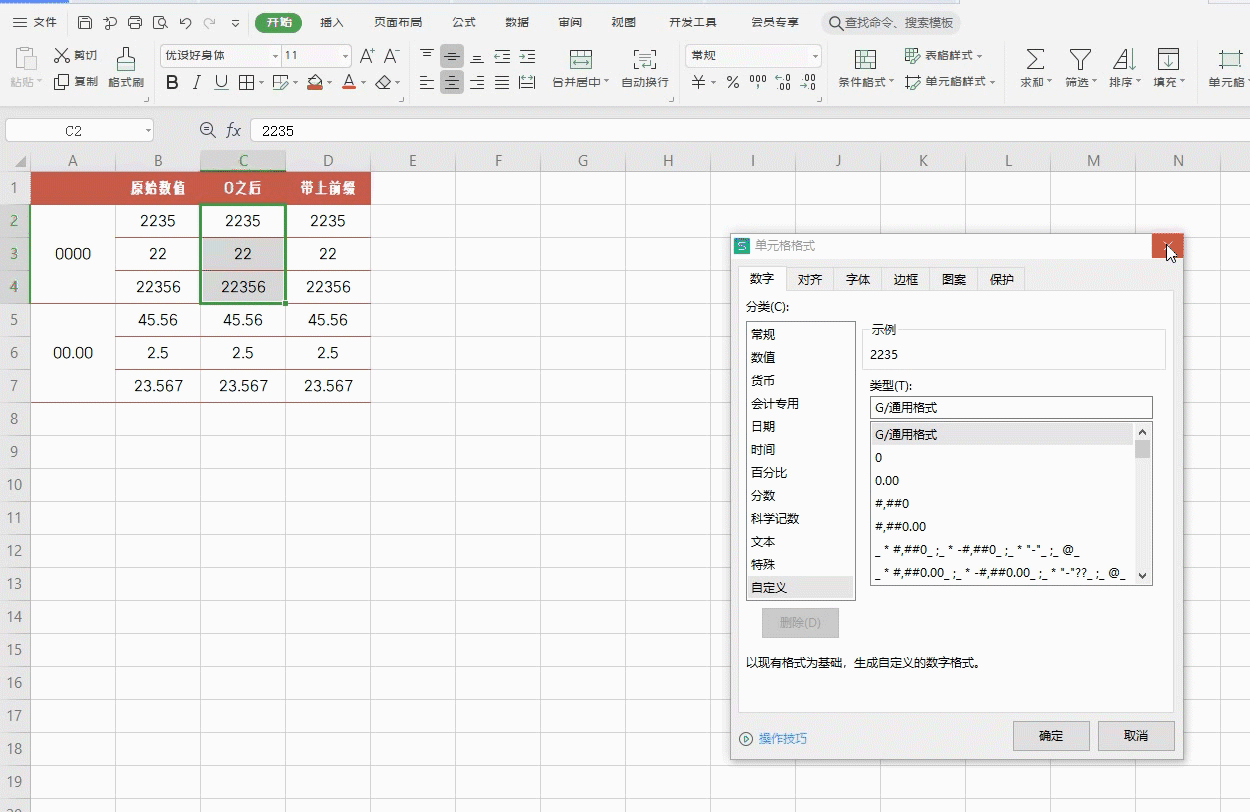Click the insert function fx icon
The height and width of the screenshot is (812, 1250).
(232, 130)
